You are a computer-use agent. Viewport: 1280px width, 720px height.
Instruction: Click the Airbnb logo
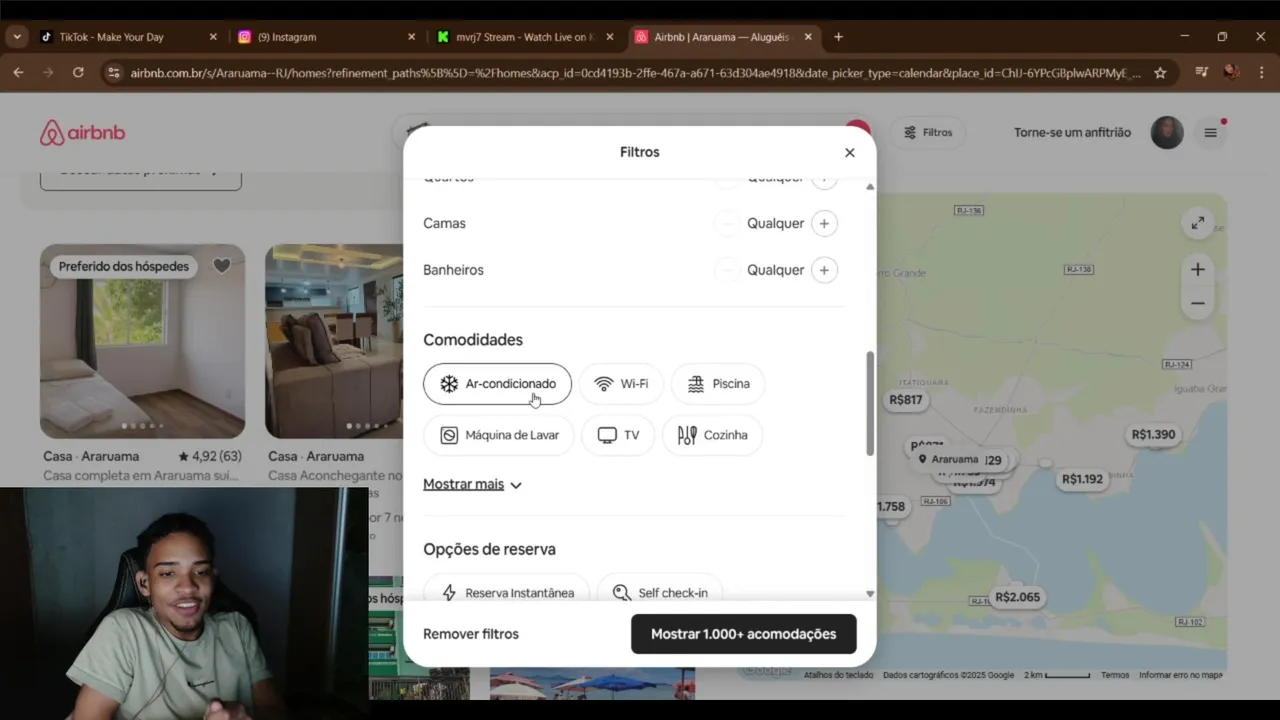[83, 133]
